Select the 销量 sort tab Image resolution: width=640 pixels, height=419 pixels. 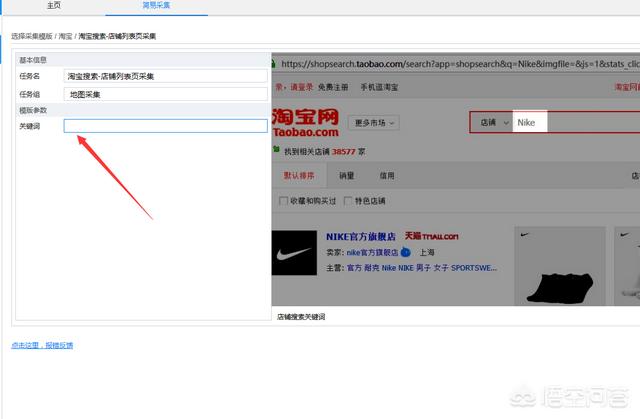[347, 175]
